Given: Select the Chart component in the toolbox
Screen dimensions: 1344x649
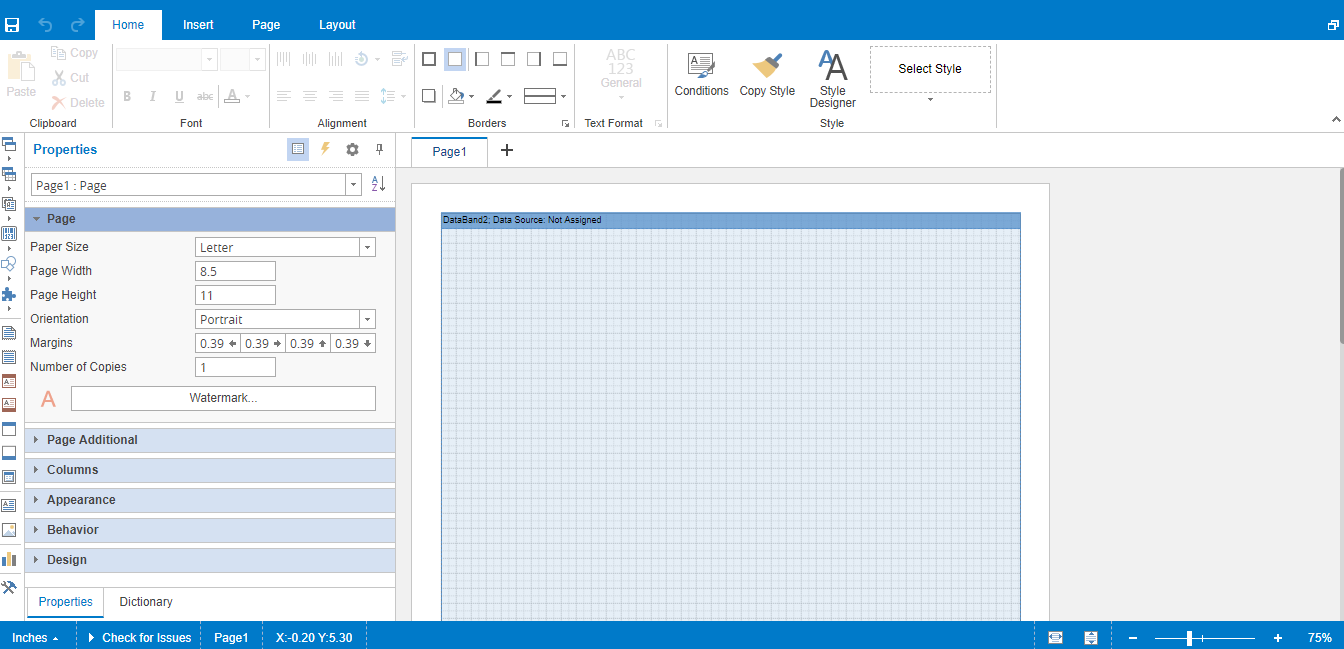Looking at the screenshot, I should (x=9, y=559).
